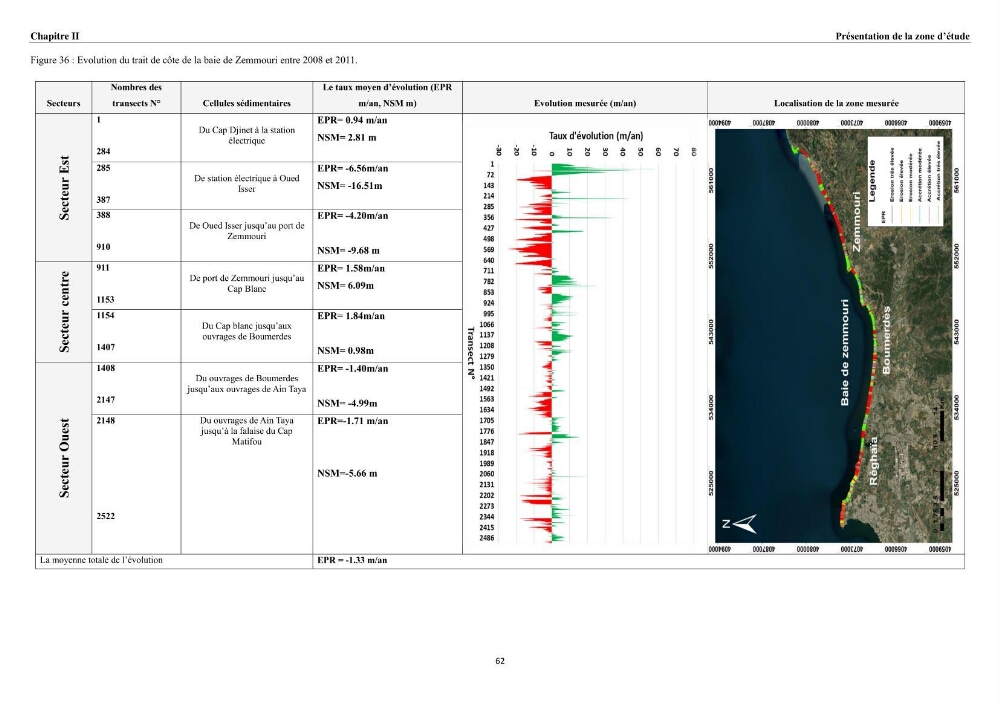Image resolution: width=1000 pixels, height=707 pixels.
Task: Click the value 'EPR= 1.84m/an'
Action: point(351,316)
